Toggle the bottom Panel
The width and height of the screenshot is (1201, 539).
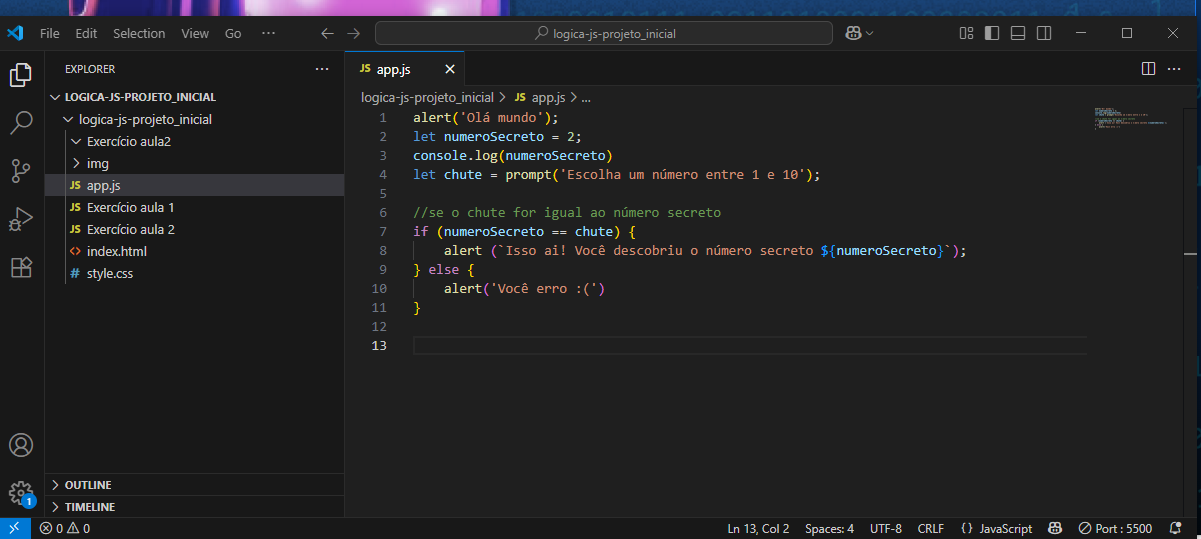[1018, 33]
